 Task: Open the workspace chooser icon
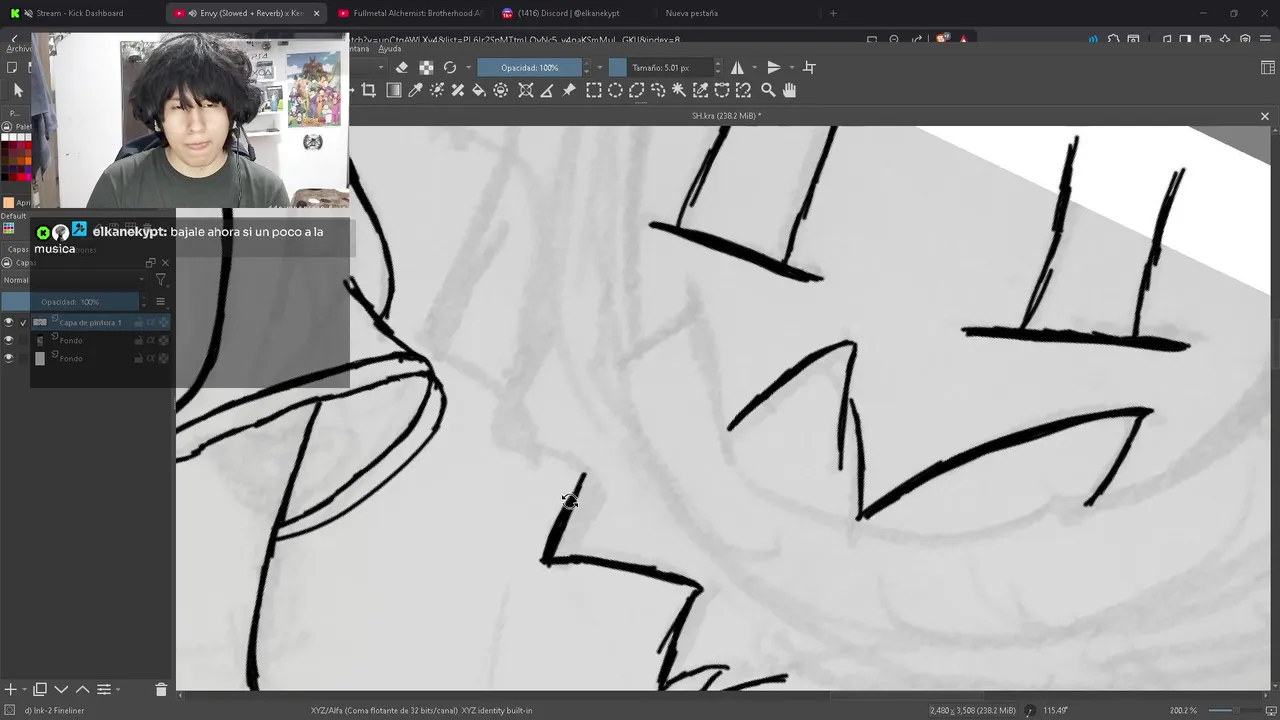pos(1268,67)
